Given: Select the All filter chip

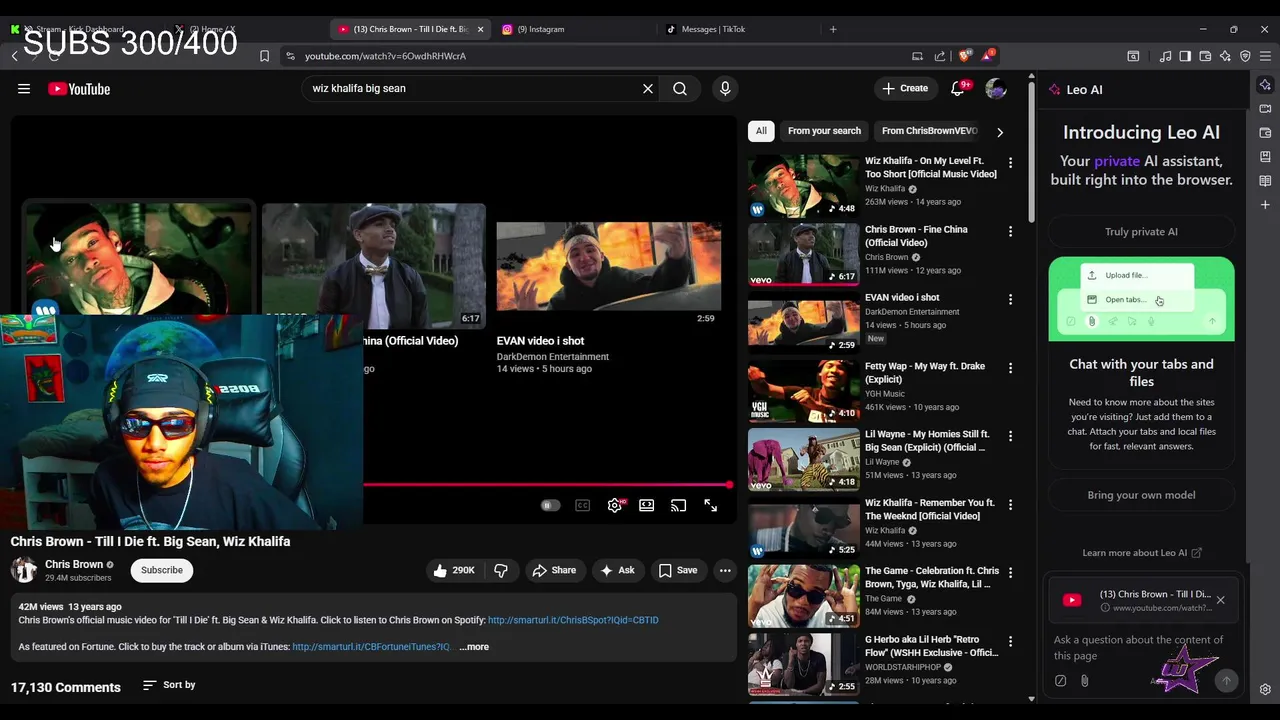Looking at the screenshot, I should click(x=761, y=131).
